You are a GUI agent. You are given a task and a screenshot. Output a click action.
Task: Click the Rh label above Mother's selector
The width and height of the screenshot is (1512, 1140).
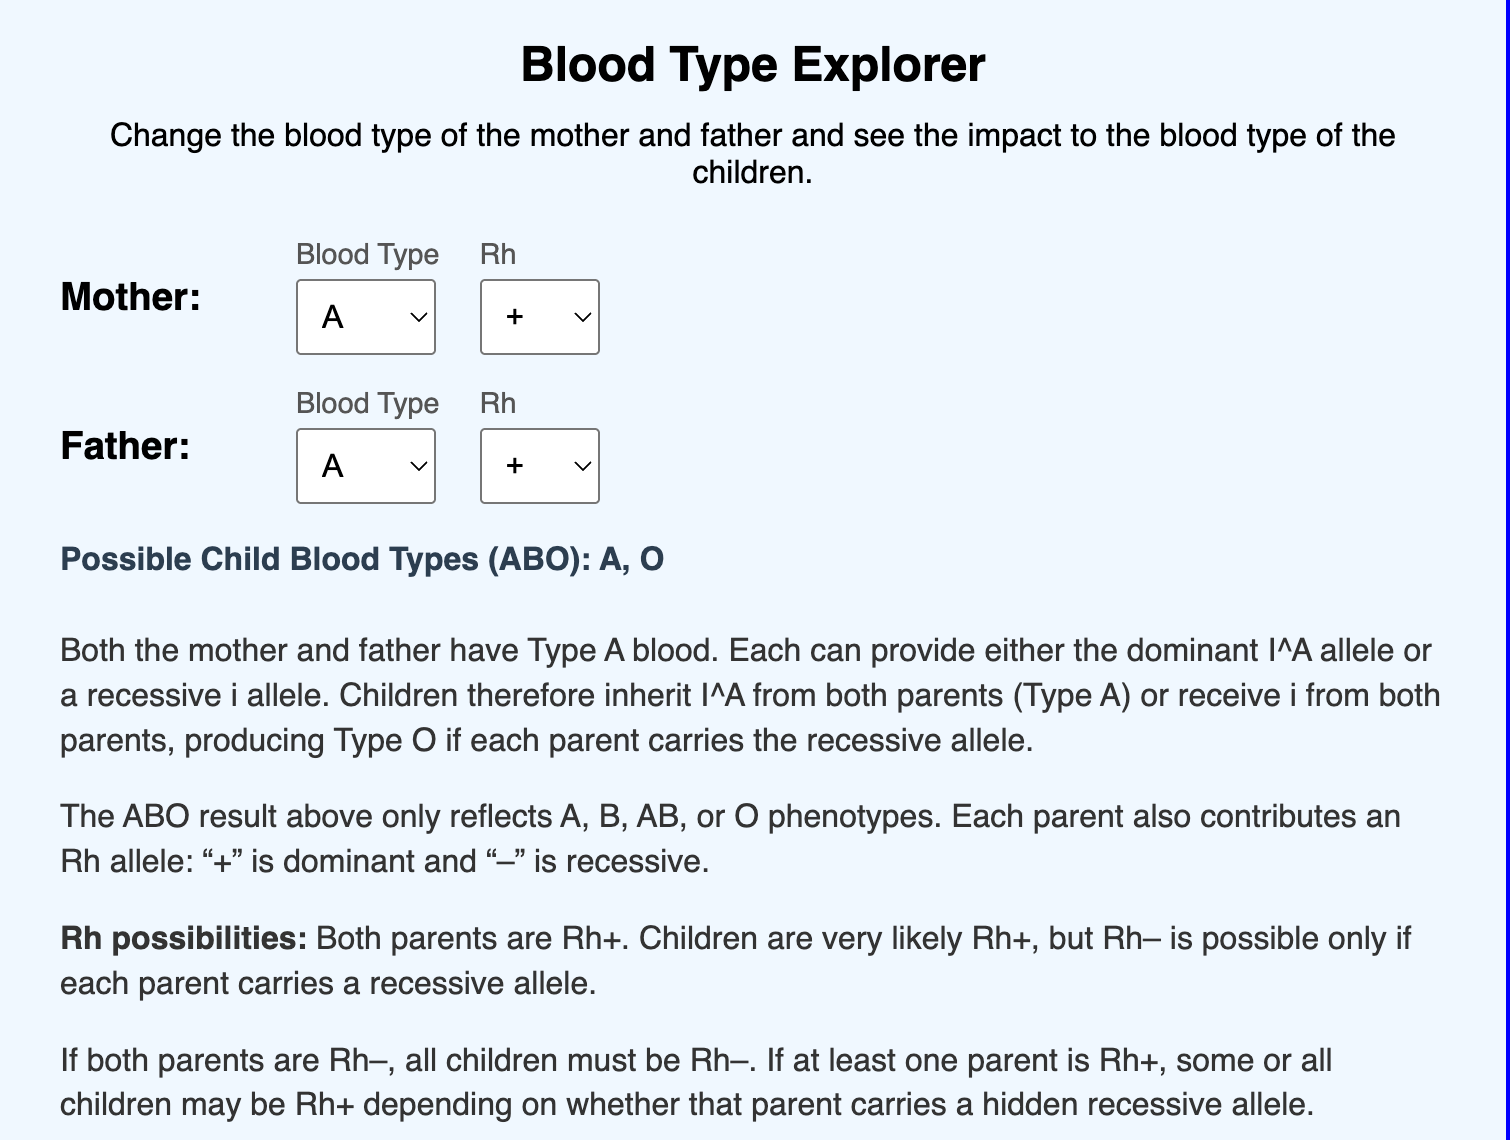(x=498, y=254)
